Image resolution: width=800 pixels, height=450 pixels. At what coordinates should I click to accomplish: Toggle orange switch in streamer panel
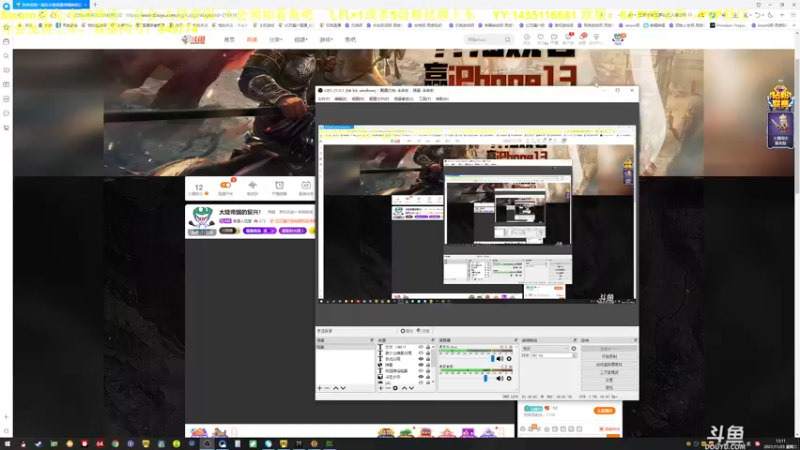225,185
